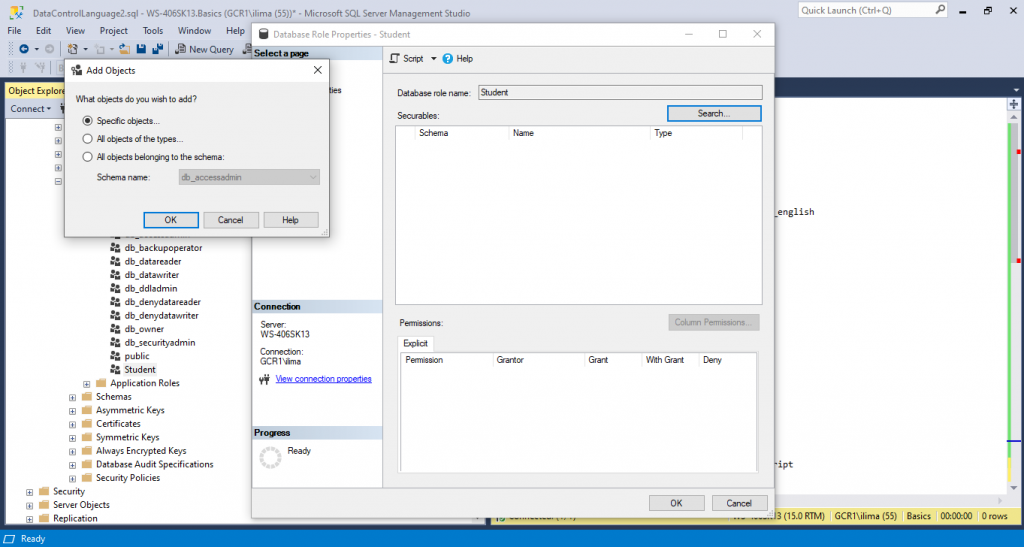
Task: Open the Schema name combo box
Action: pos(249,177)
